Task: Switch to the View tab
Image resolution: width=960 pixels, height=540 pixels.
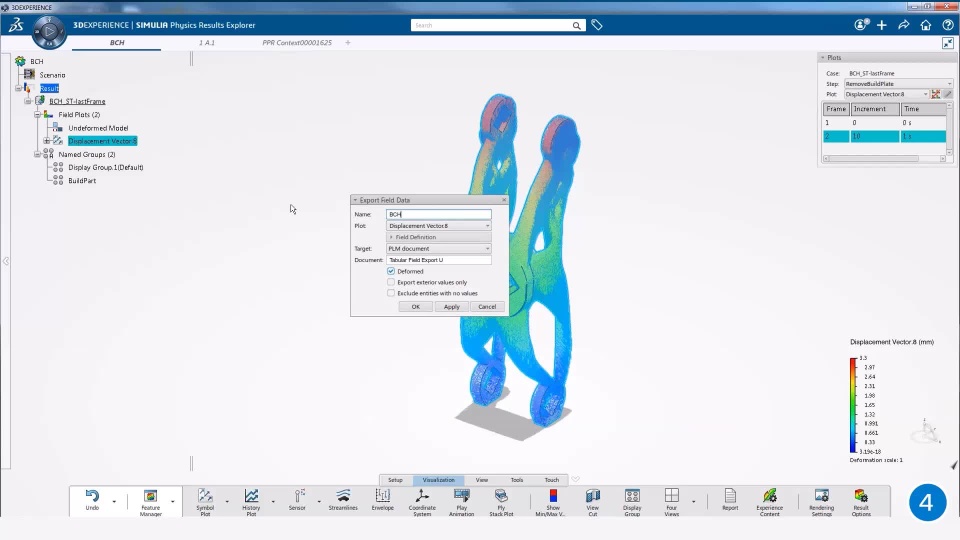Action: [482, 480]
